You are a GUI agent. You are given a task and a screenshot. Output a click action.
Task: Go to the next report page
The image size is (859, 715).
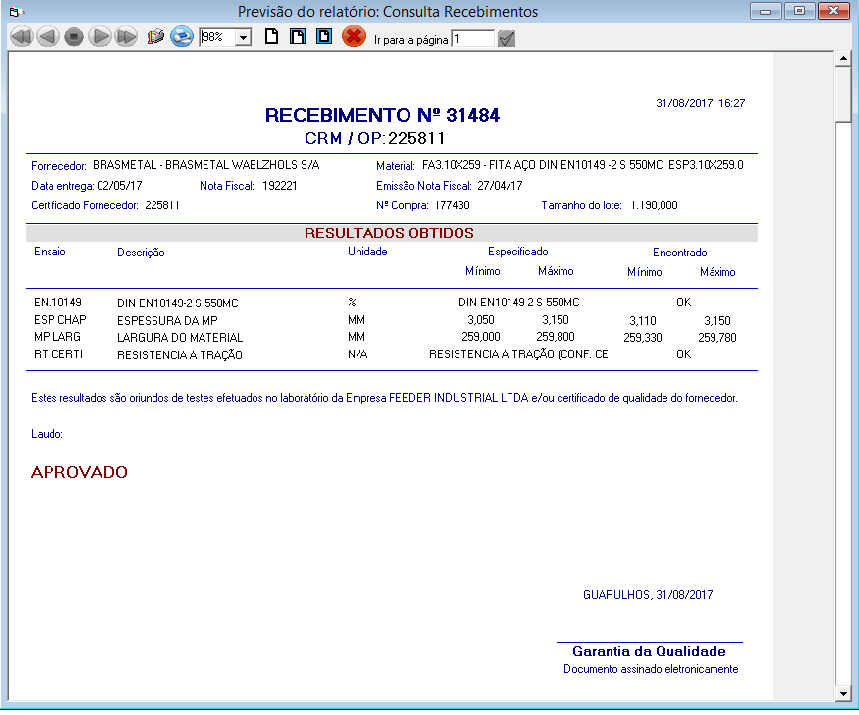click(x=100, y=37)
